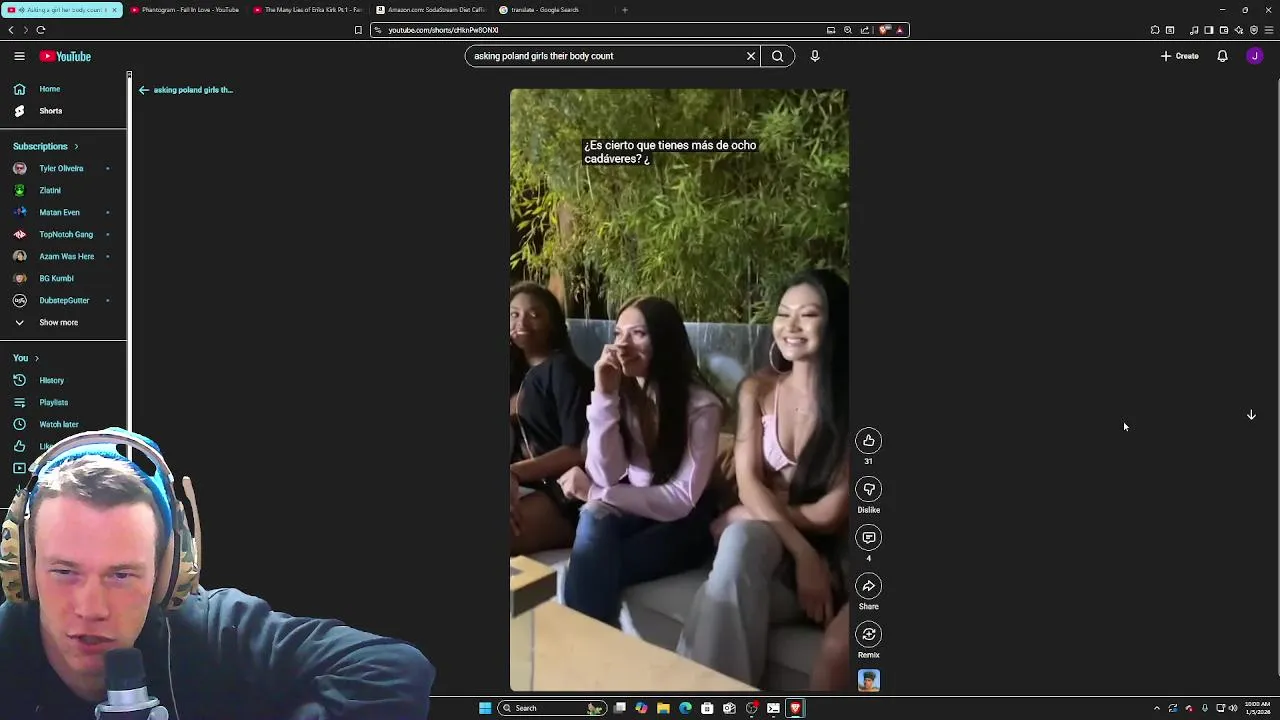The height and width of the screenshot is (720, 1280).
Task: Open browser extensions puzzle icon
Action: (x=1155, y=30)
